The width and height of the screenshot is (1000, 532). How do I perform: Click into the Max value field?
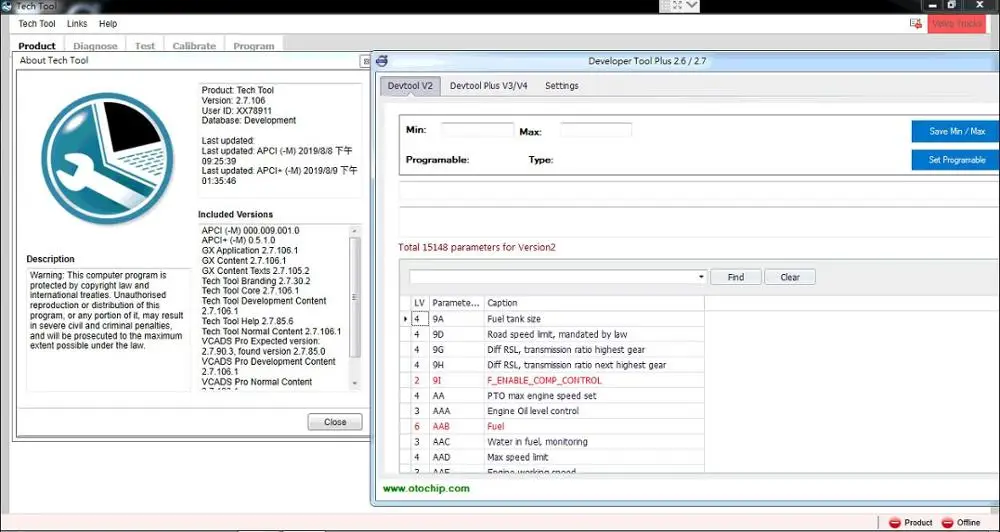click(x=596, y=129)
